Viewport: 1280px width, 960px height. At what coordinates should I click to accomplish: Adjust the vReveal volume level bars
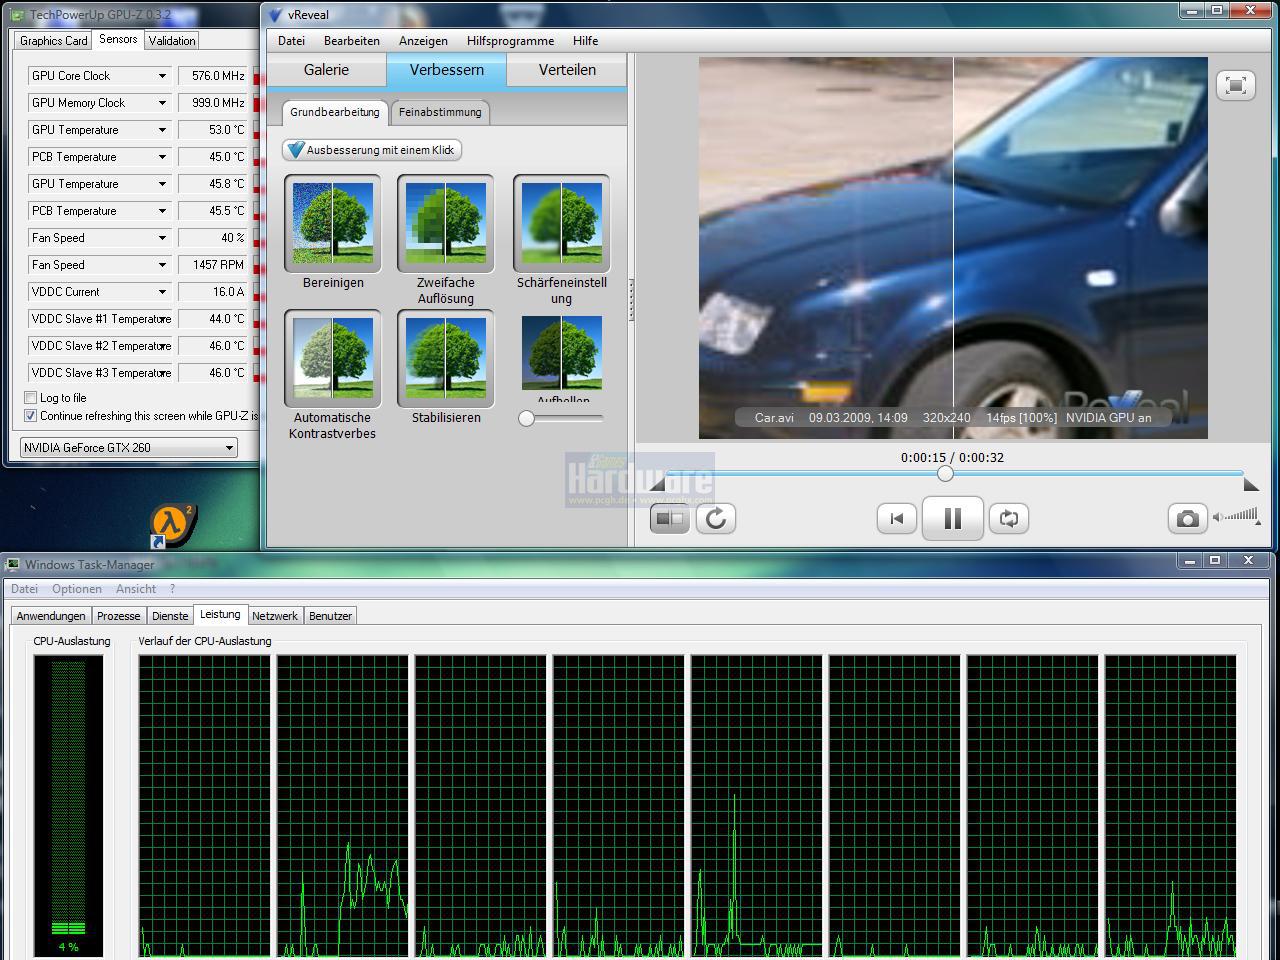[1242, 516]
